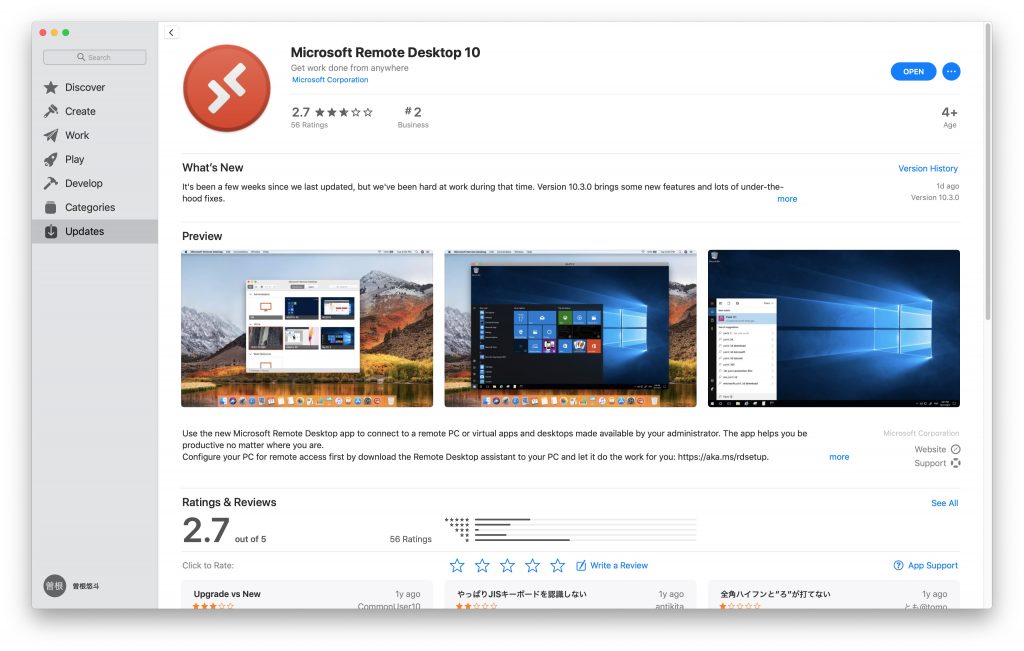Open first preview screenshot showing connection list
The height and width of the screenshot is (651, 1024).
[307, 328]
